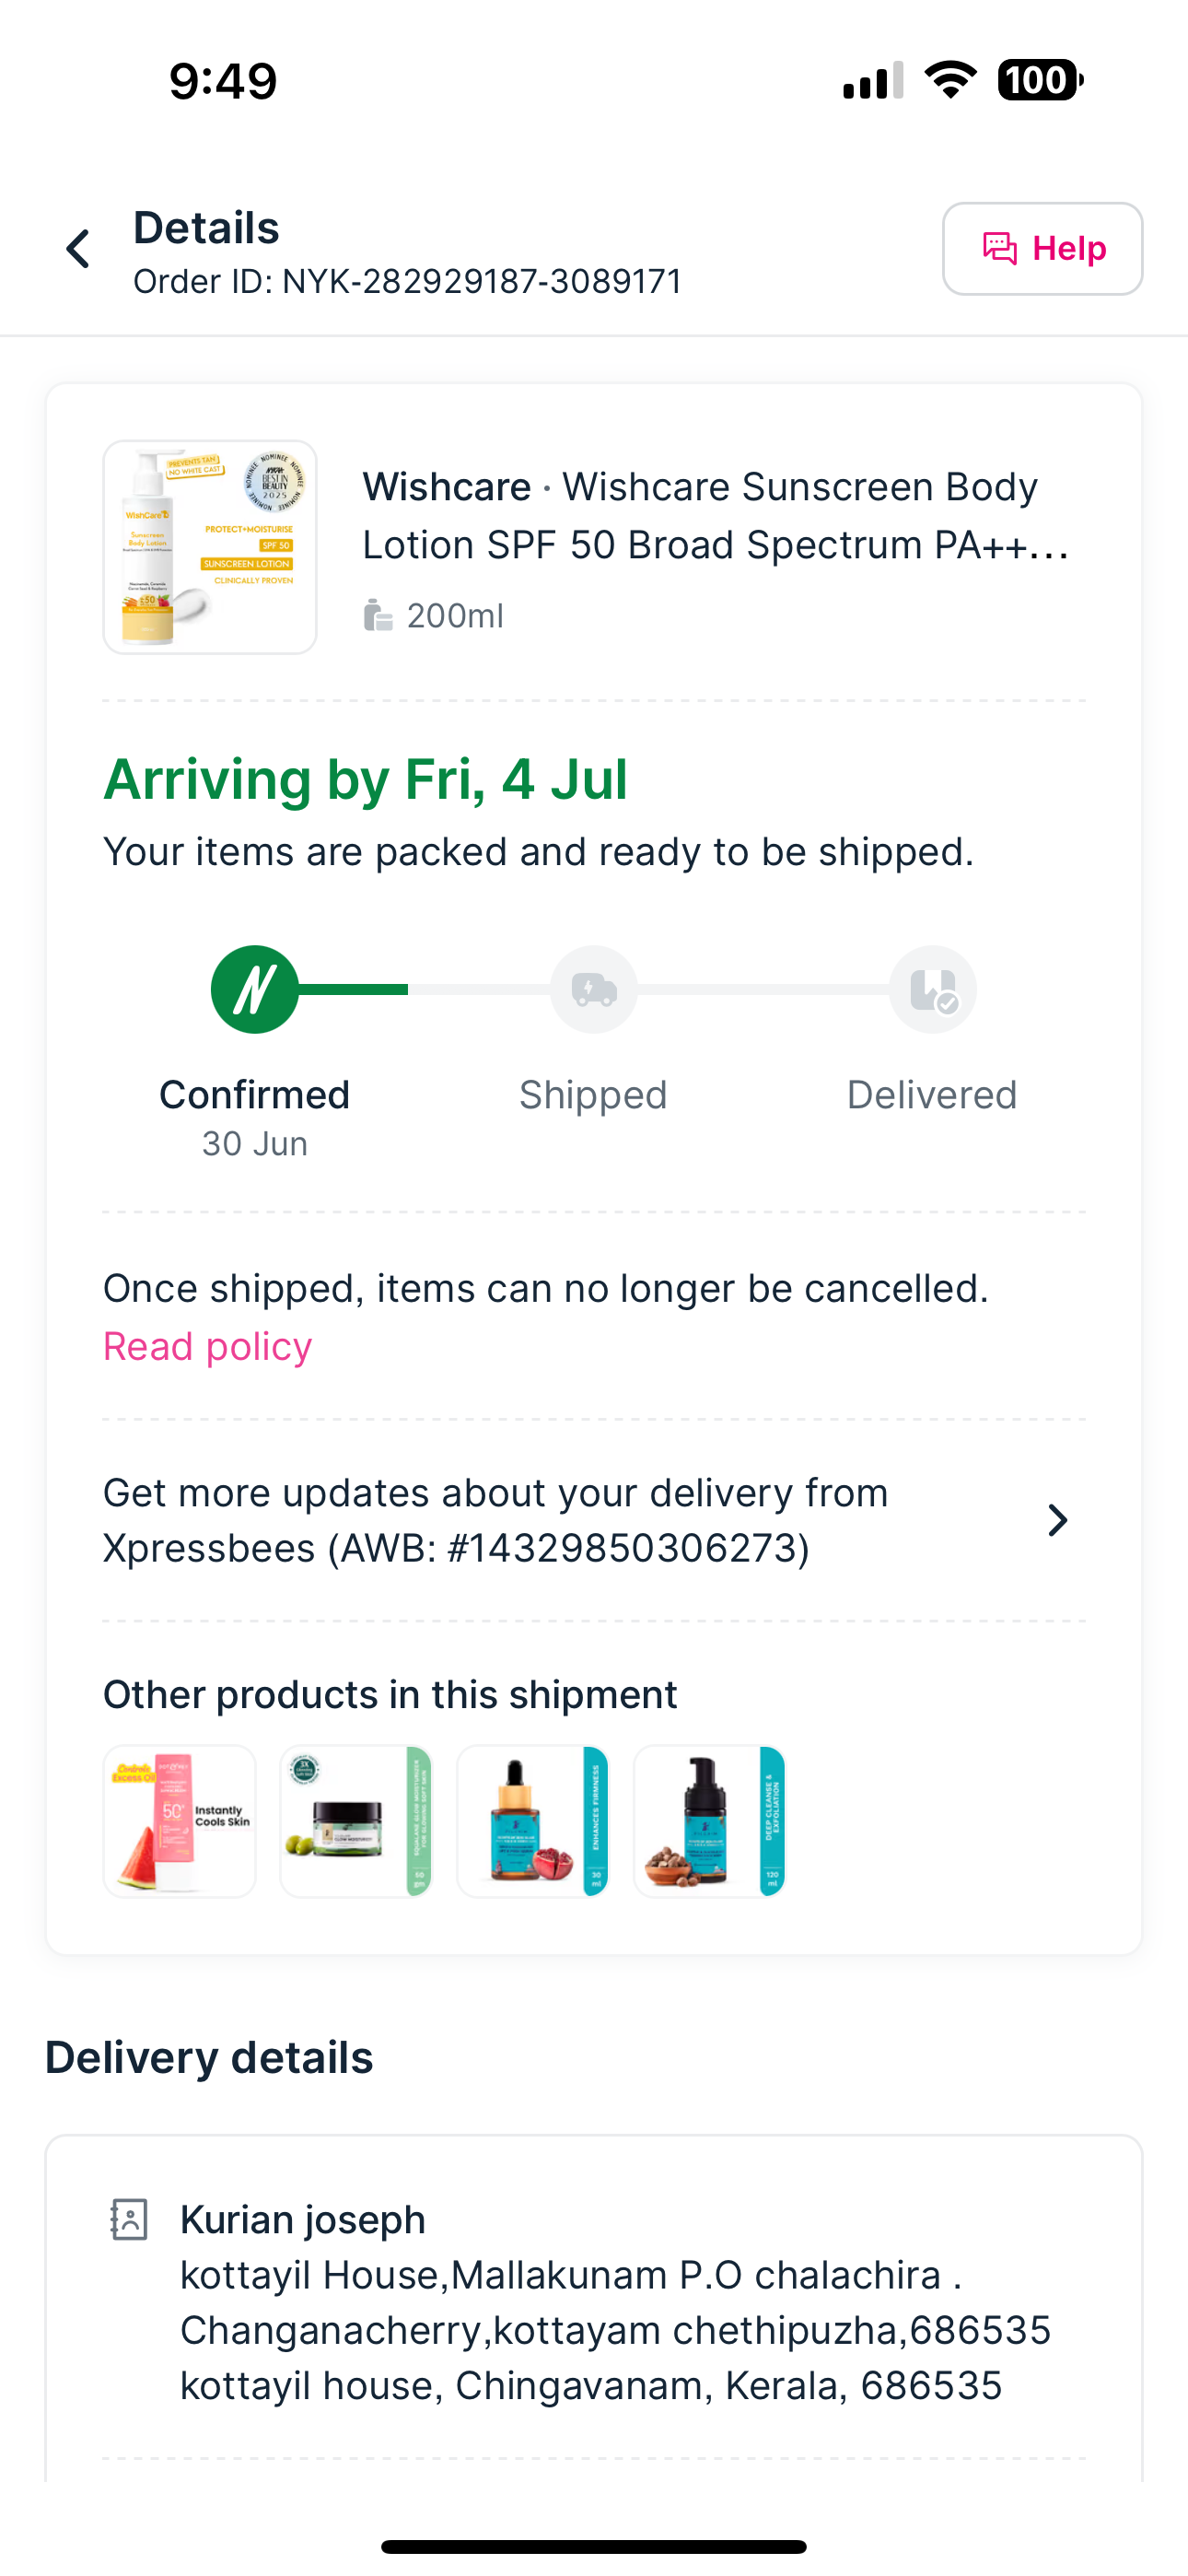
Task: Tap the Shipped truck icon
Action: coord(594,990)
